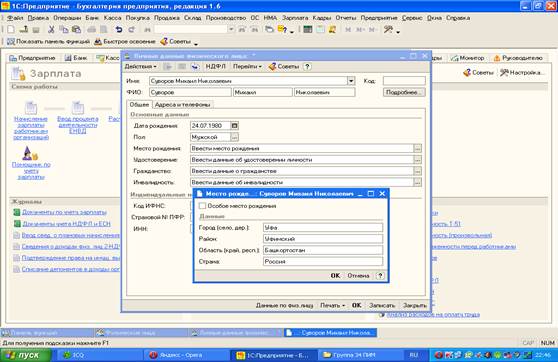
Task: Switch to the Адреса и телефоны tab
Action: 182,105
